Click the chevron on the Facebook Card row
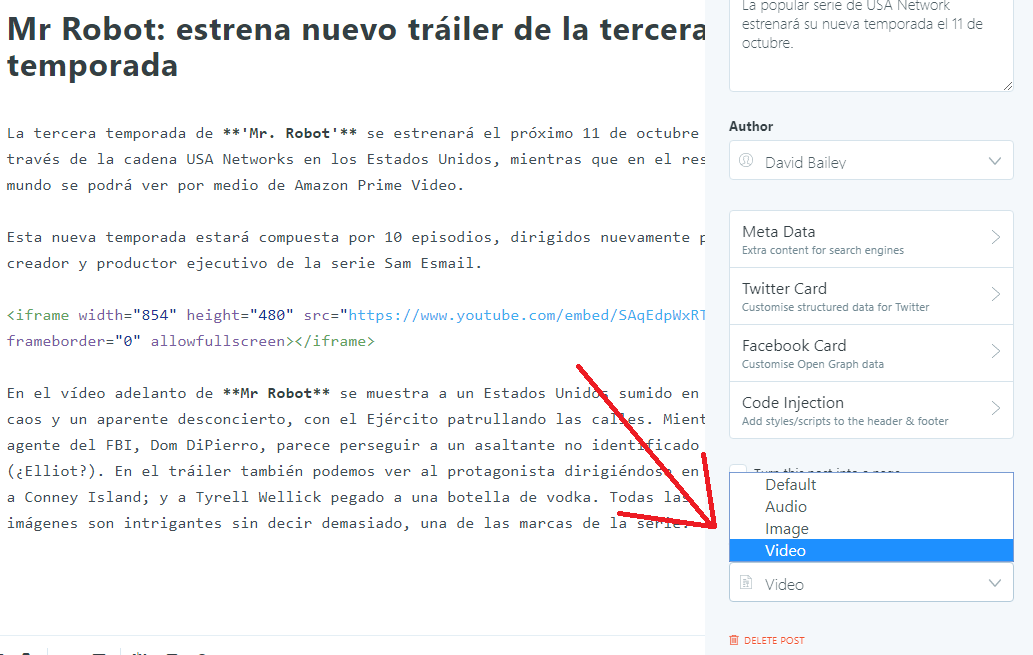Viewport: 1033px width, 655px height. [995, 351]
